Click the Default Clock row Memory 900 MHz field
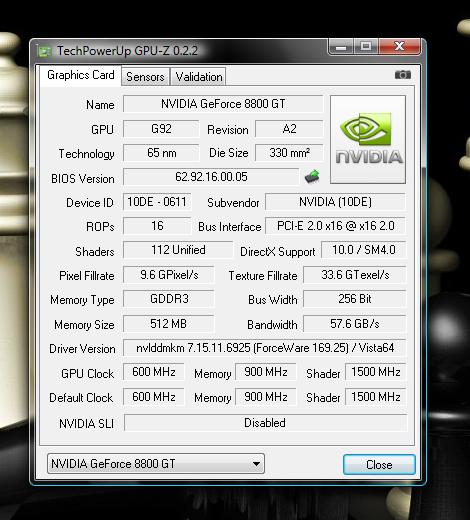470x520 pixels. click(x=266, y=397)
